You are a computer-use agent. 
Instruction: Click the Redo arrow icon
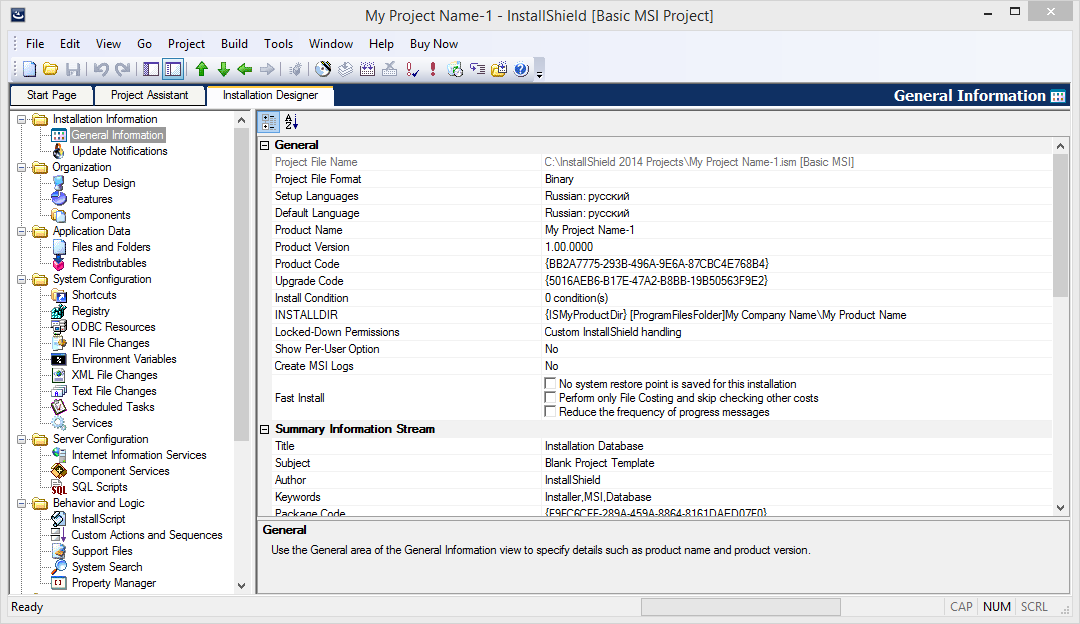123,69
